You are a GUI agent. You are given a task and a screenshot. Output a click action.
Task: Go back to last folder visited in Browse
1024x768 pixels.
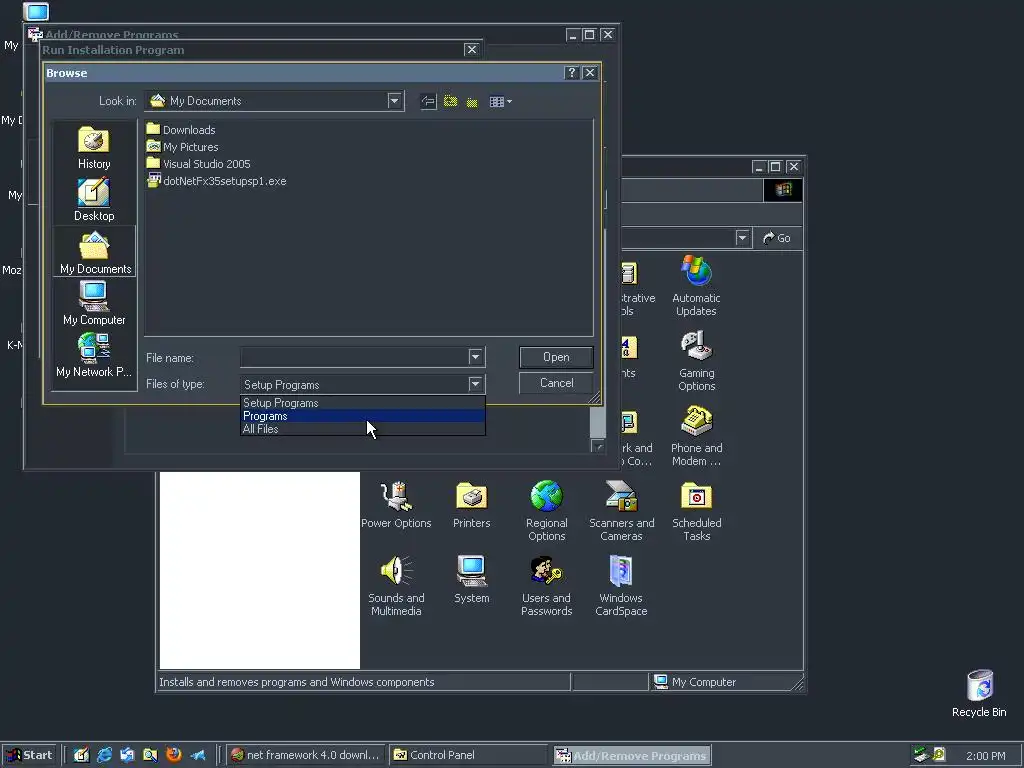pos(428,101)
